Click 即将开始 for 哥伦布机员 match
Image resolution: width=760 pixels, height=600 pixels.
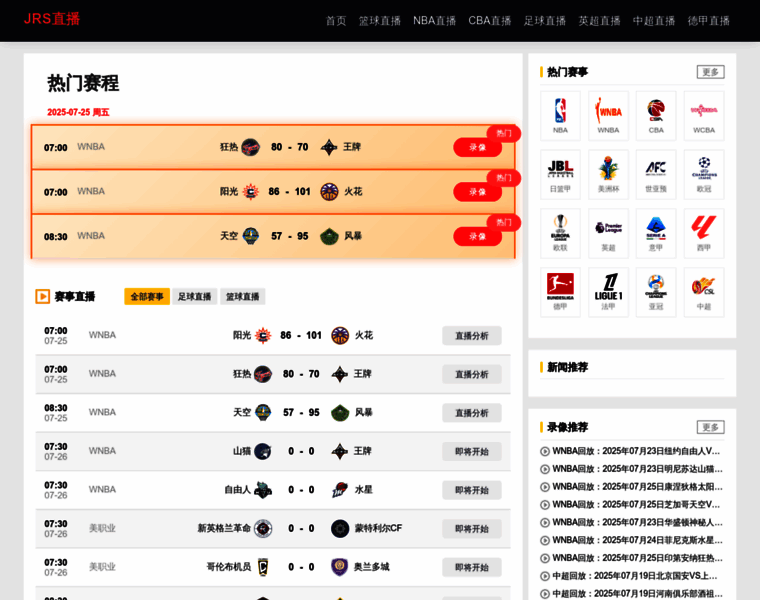pos(472,568)
